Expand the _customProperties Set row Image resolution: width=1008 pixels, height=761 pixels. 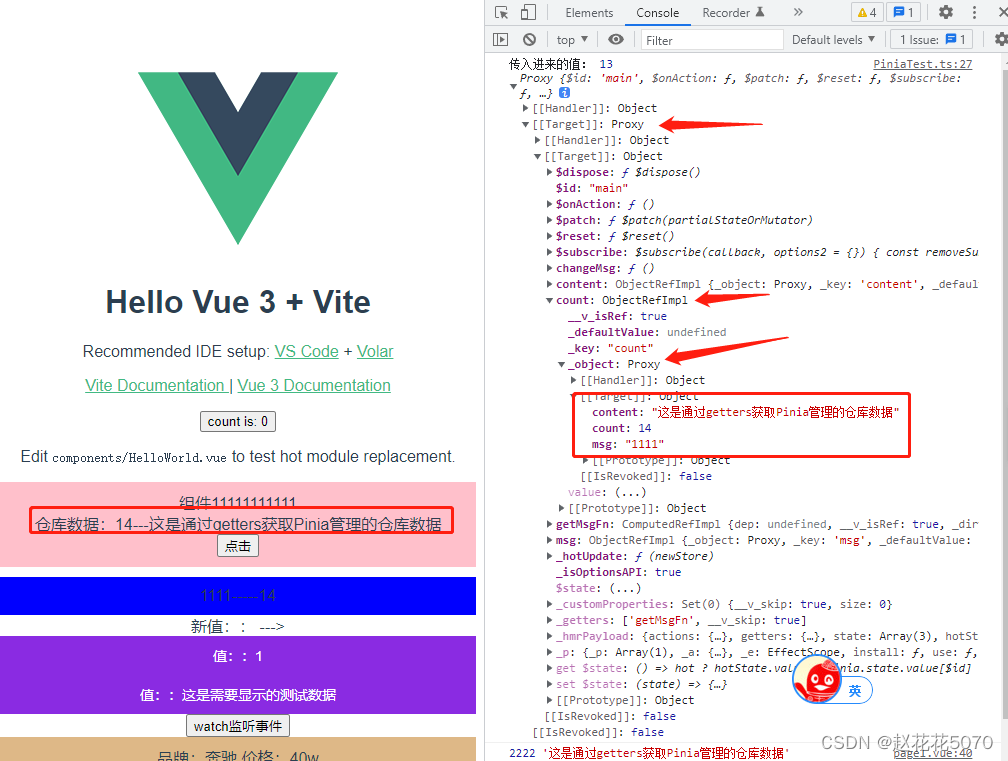tap(550, 604)
